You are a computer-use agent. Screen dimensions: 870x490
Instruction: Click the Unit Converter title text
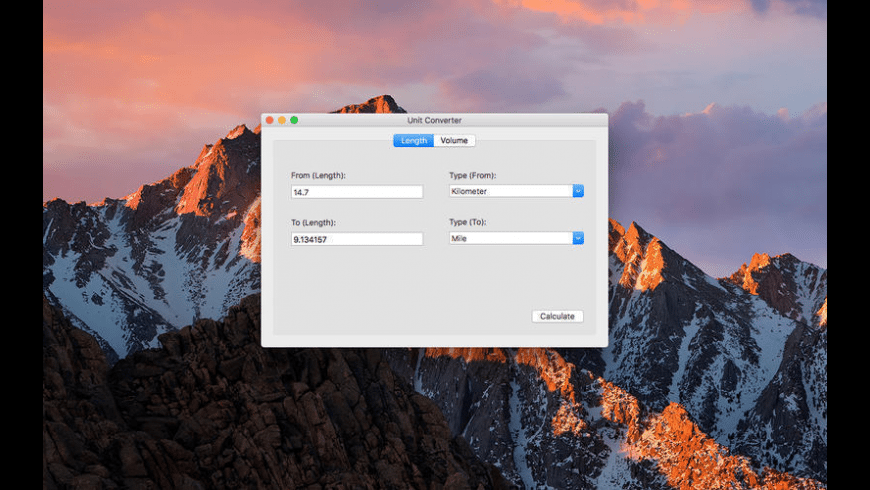pos(434,120)
